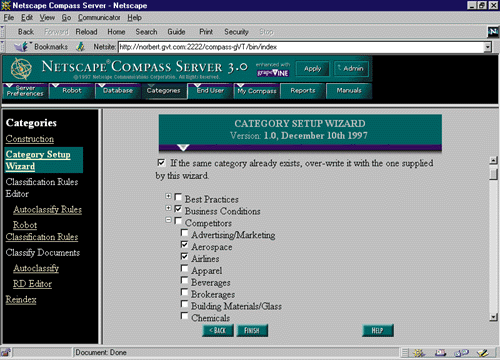Open the Autoclassify Rules link

[48, 209]
